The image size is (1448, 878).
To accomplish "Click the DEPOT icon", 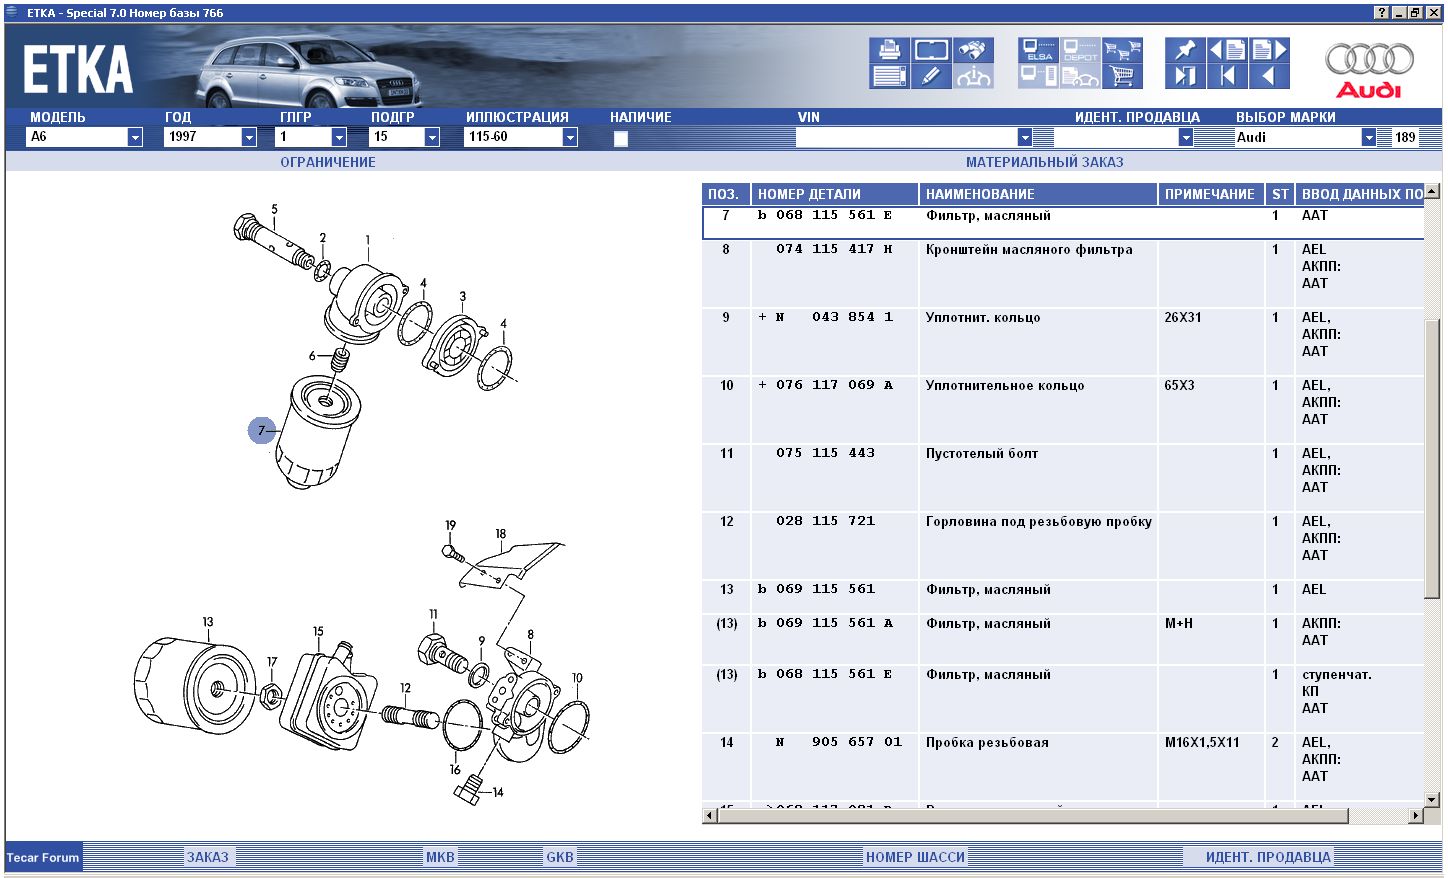I will click(1080, 50).
